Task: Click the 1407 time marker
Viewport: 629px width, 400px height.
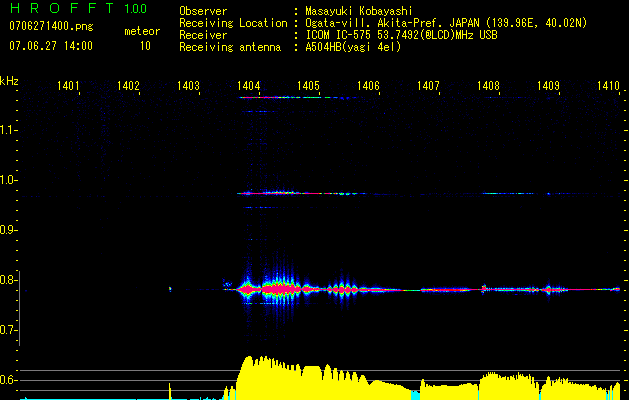Action: coord(428,85)
